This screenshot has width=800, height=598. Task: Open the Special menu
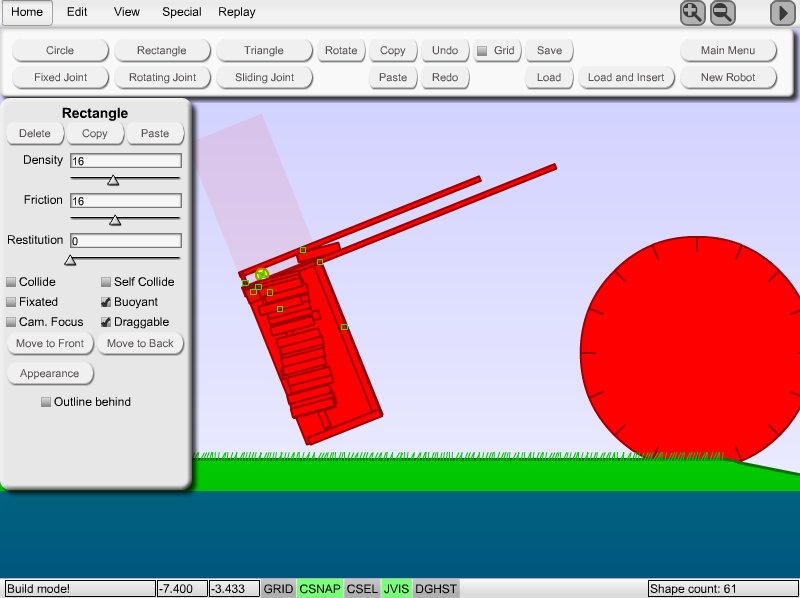182,12
